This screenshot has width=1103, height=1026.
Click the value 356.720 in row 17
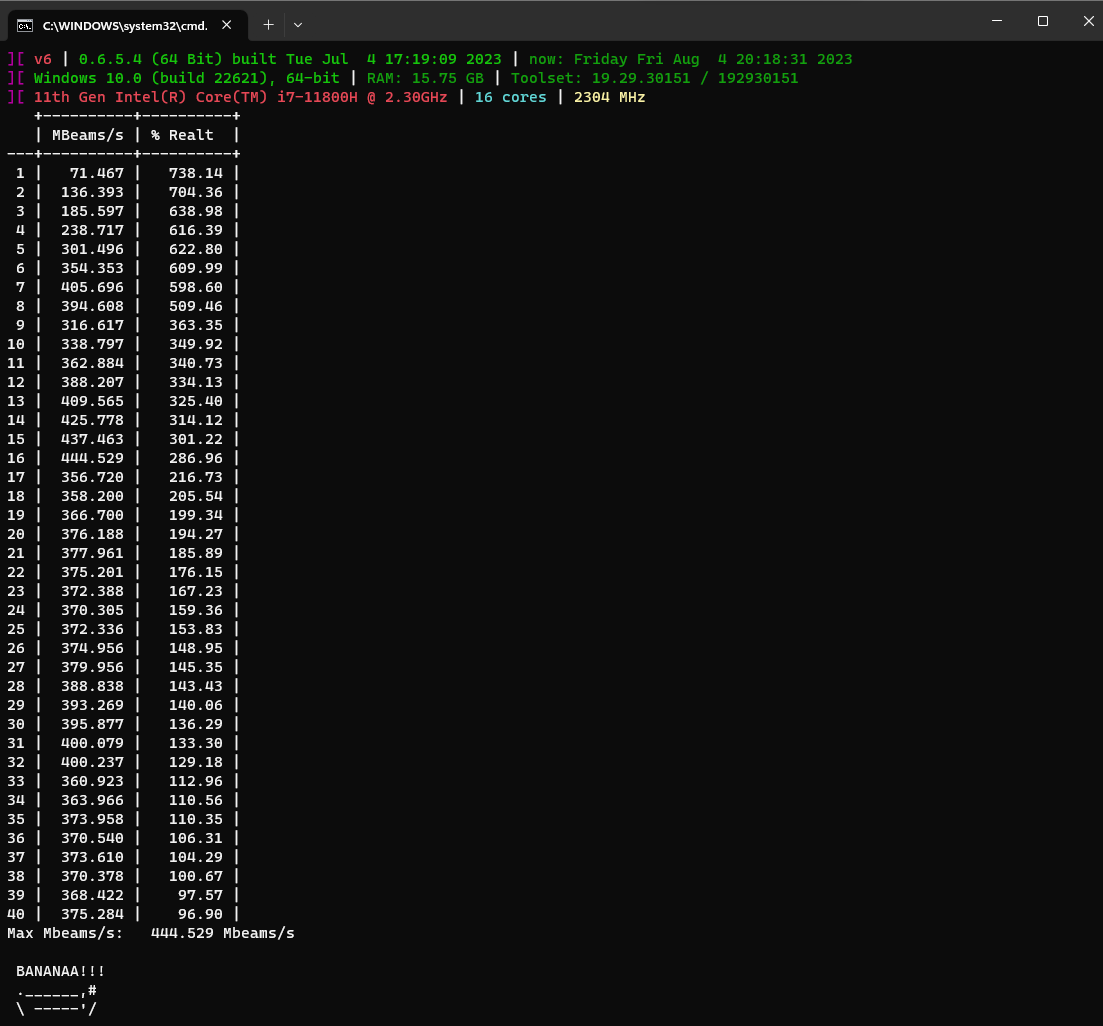click(x=92, y=477)
